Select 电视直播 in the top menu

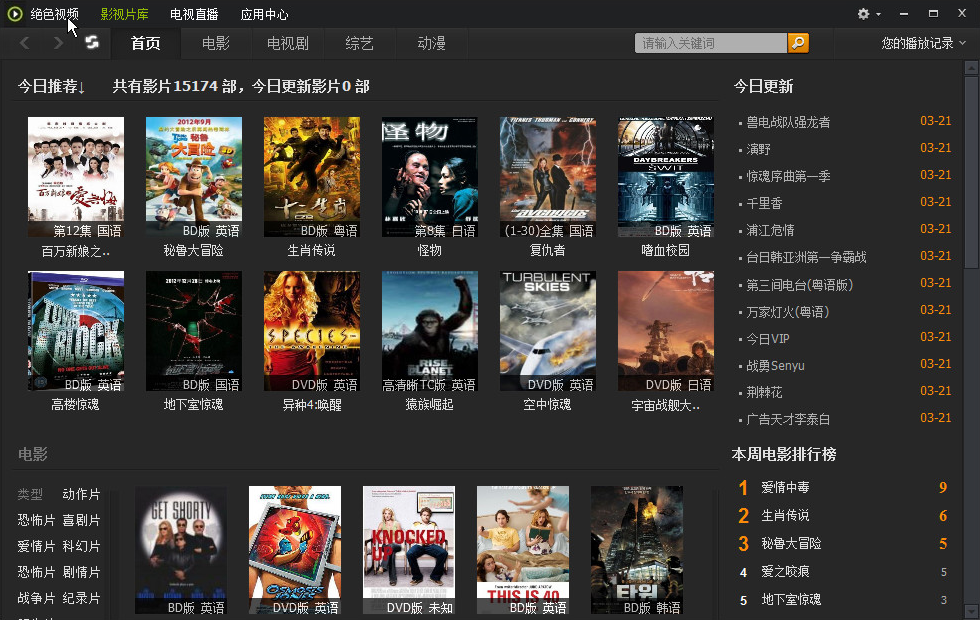coord(194,14)
